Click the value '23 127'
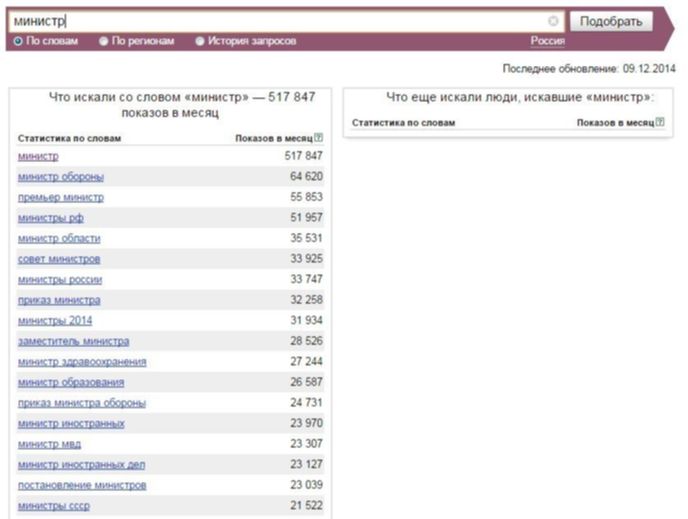The image size is (688, 519). point(306,465)
